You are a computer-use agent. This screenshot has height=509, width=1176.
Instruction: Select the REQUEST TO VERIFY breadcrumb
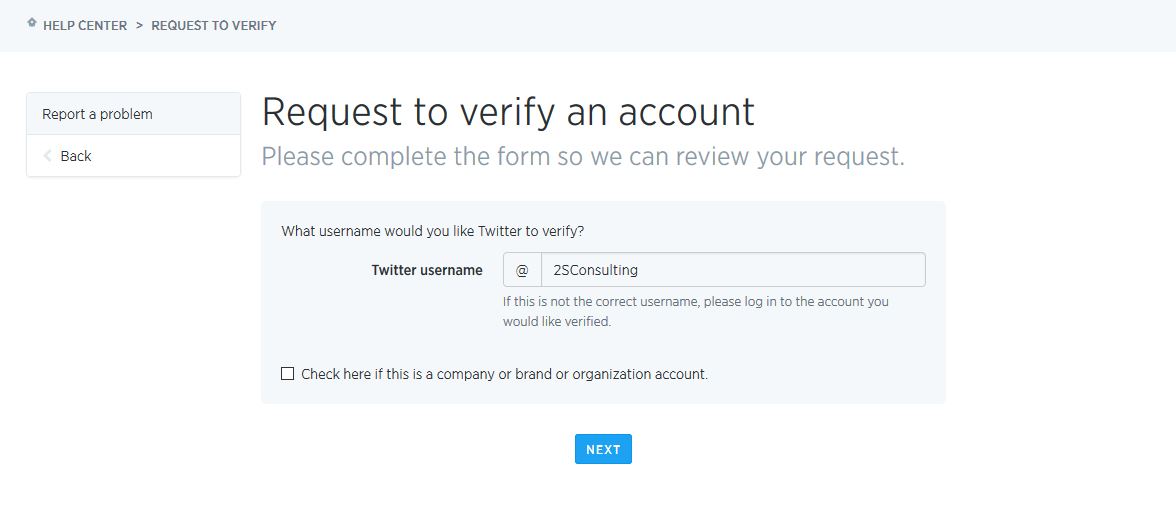pyautogui.click(x=214, y=25)
